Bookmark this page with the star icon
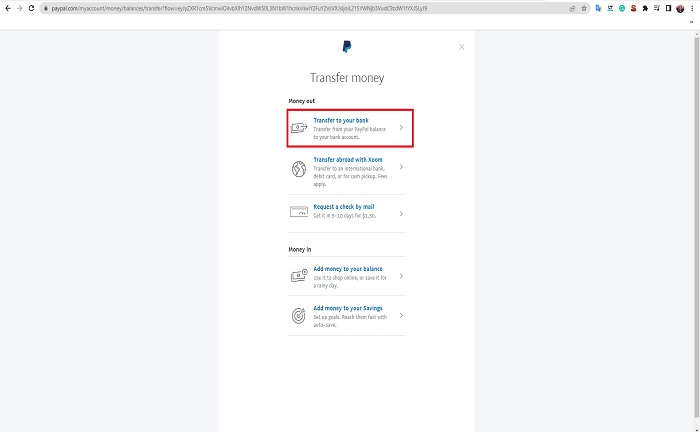700x432 pixels. click(x=584, y=8)
